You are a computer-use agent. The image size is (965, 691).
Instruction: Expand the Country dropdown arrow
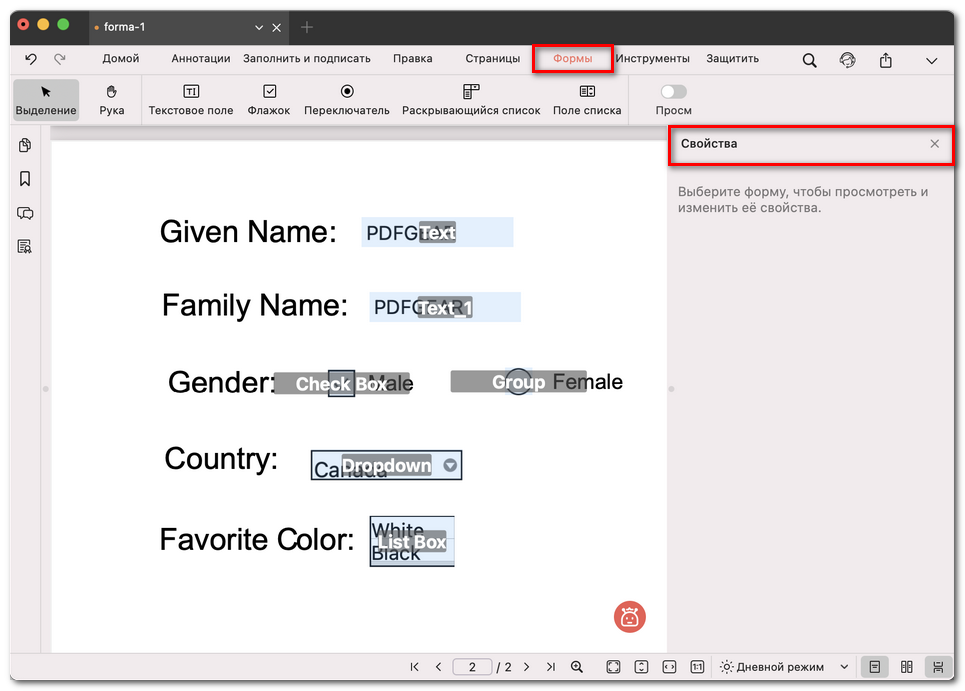450,465
